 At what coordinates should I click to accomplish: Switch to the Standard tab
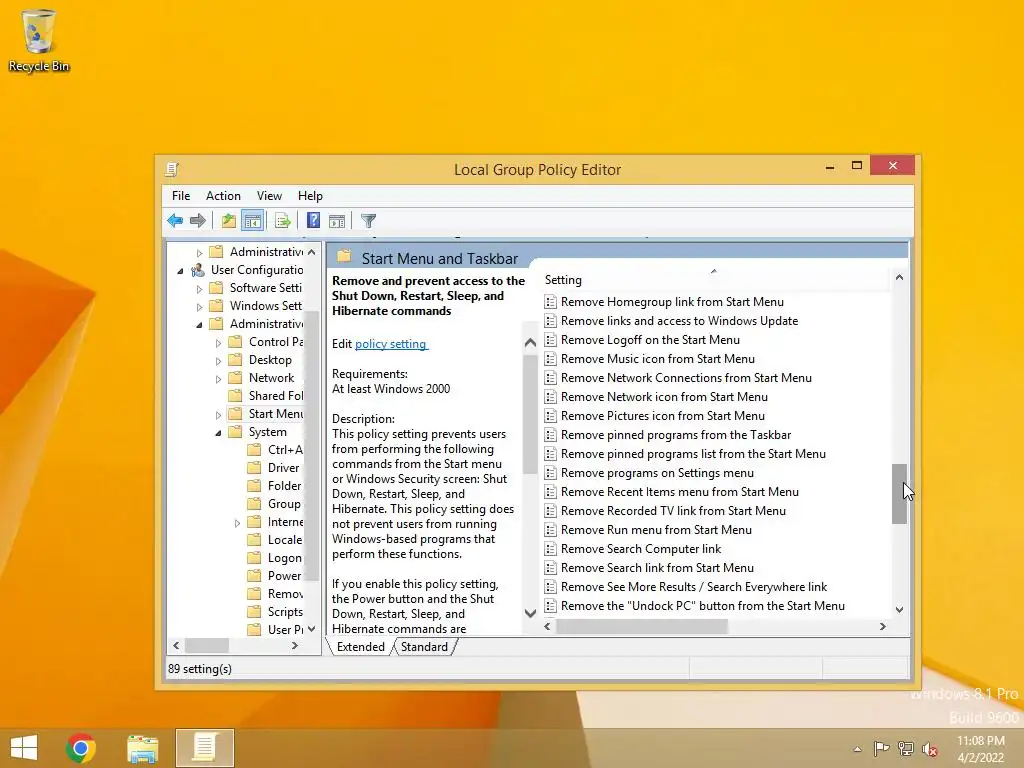(x=424, y=647)
